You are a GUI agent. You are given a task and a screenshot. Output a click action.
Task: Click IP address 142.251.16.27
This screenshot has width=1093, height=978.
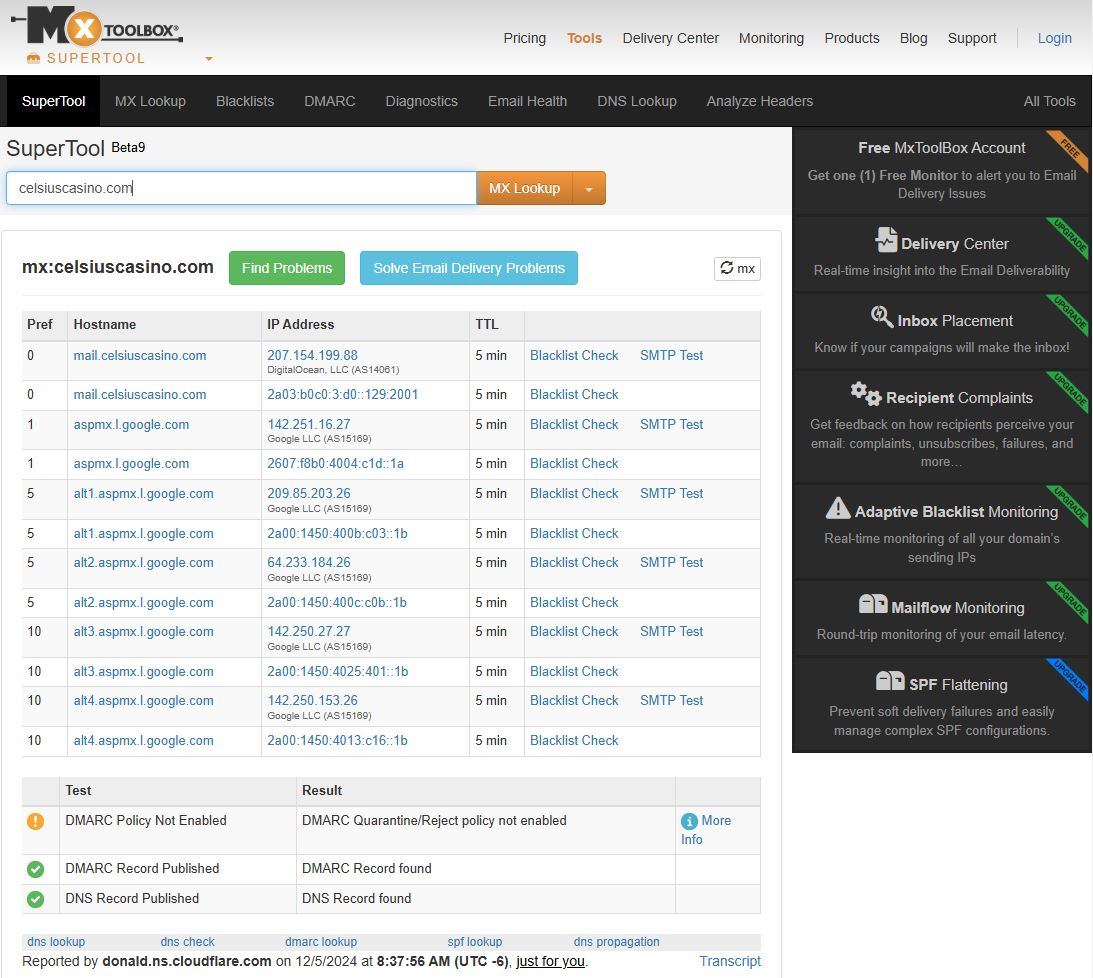pos(309,425)
